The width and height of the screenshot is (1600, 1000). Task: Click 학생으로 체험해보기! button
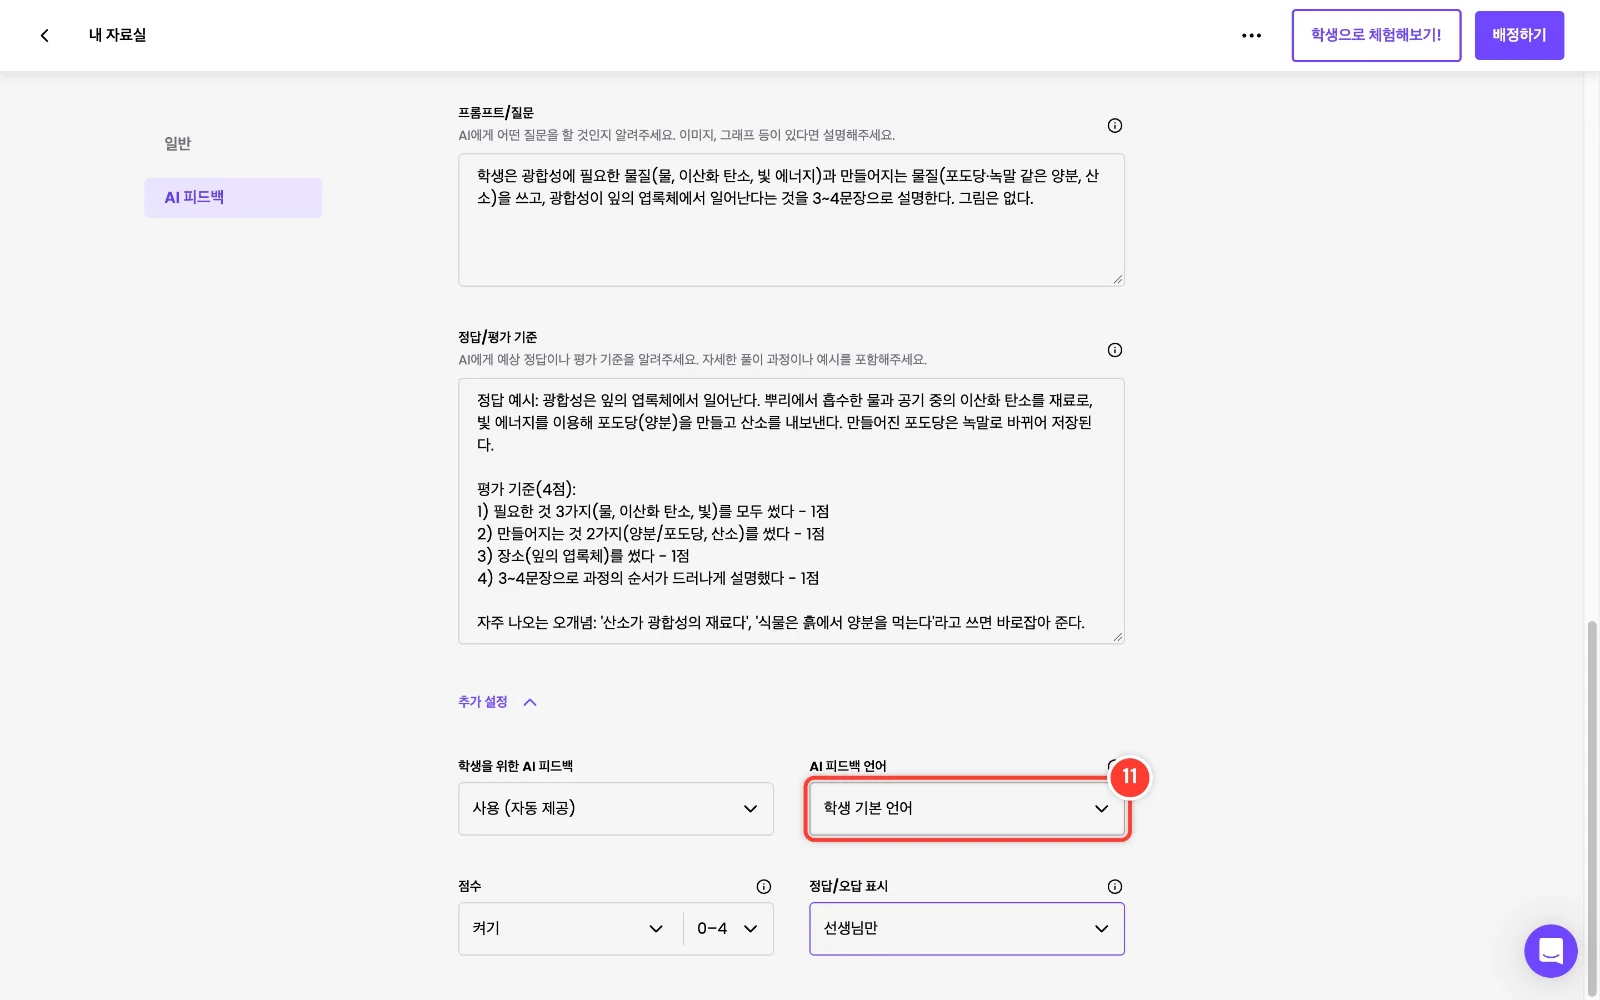pyautogui.click(x=1376, y=35)
